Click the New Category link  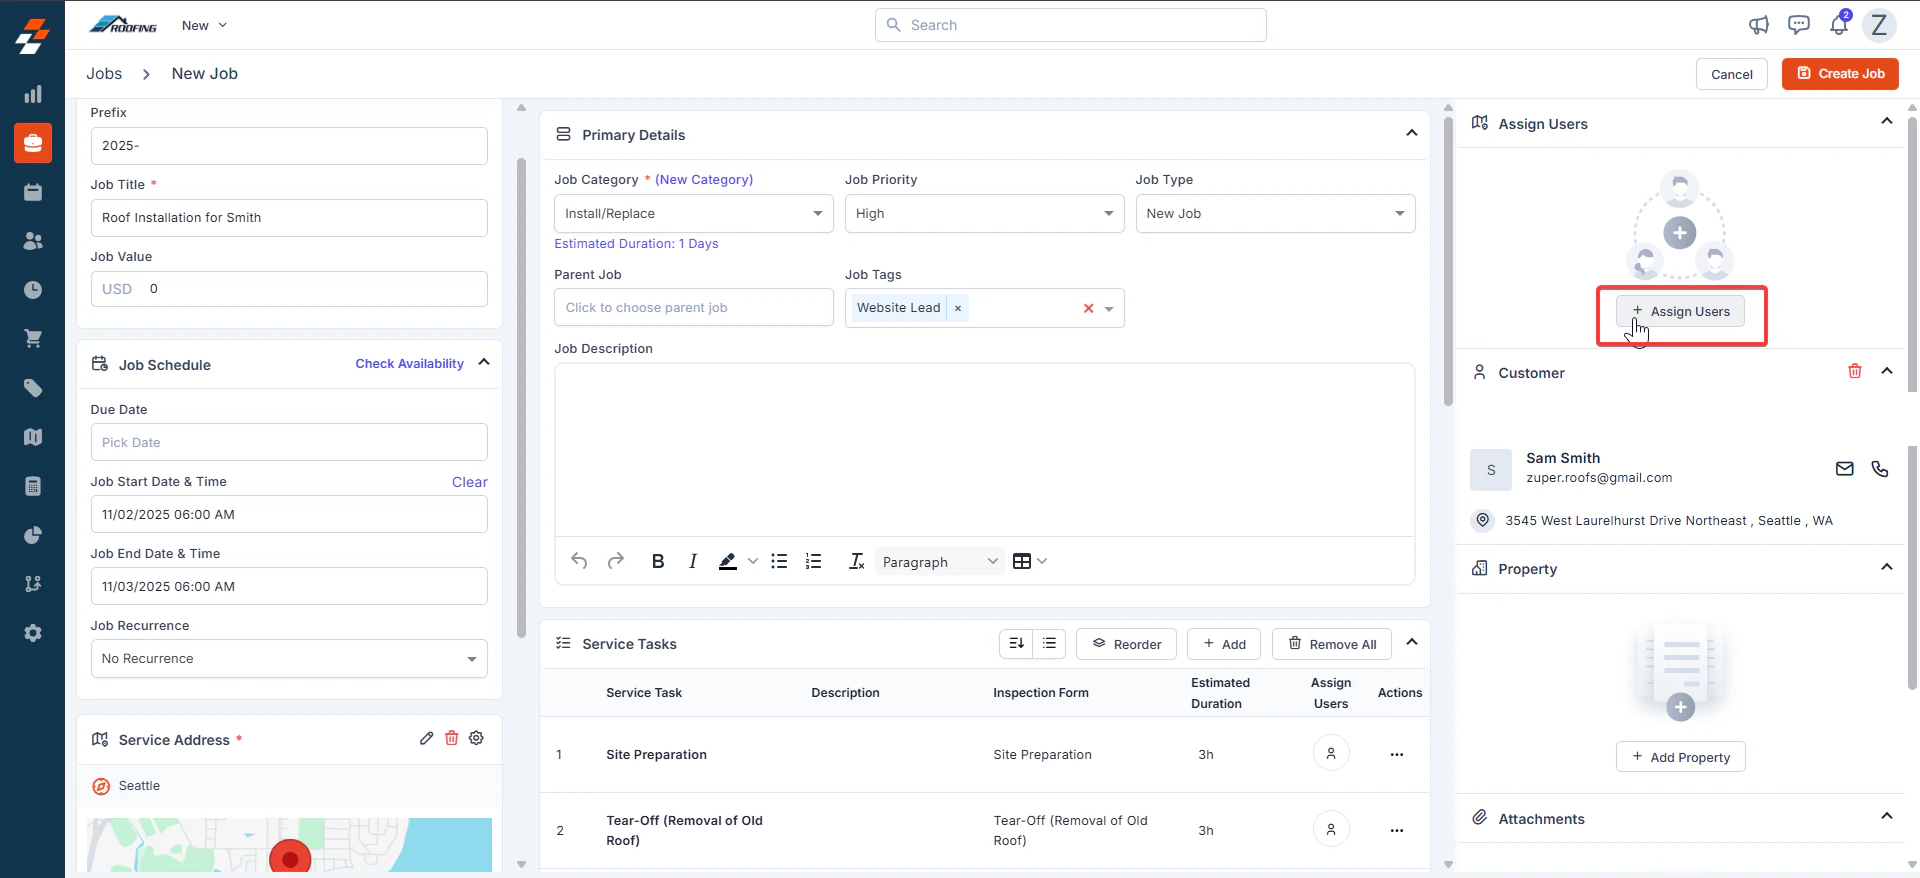click(704, 180)
